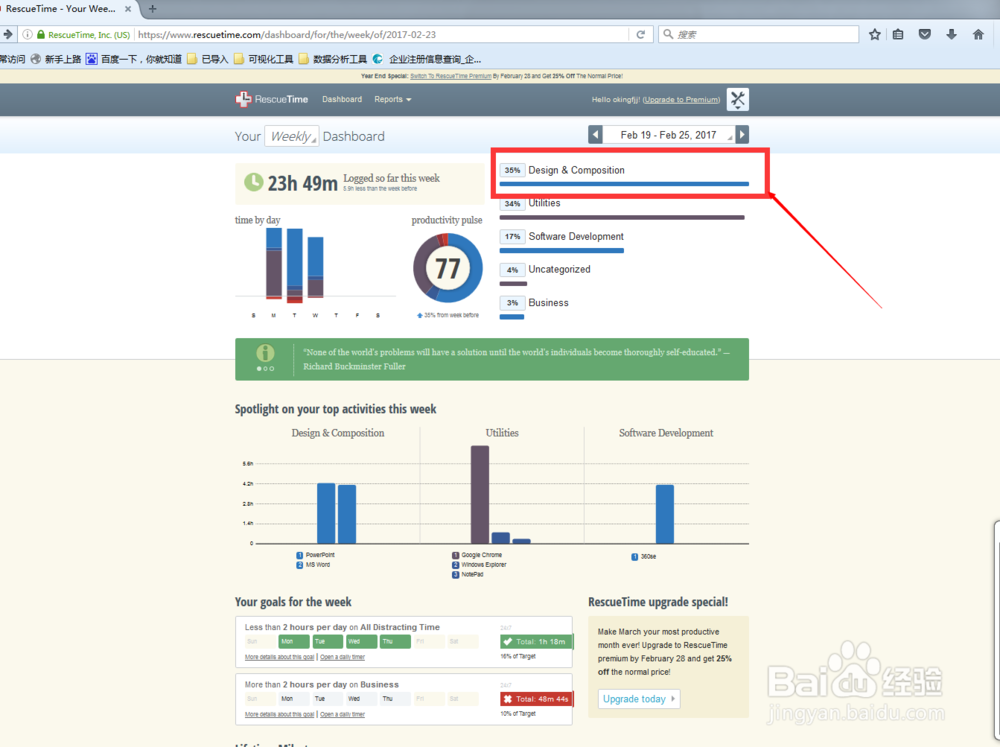Click the Baidu paw bookmark icon

click(92, 59)
